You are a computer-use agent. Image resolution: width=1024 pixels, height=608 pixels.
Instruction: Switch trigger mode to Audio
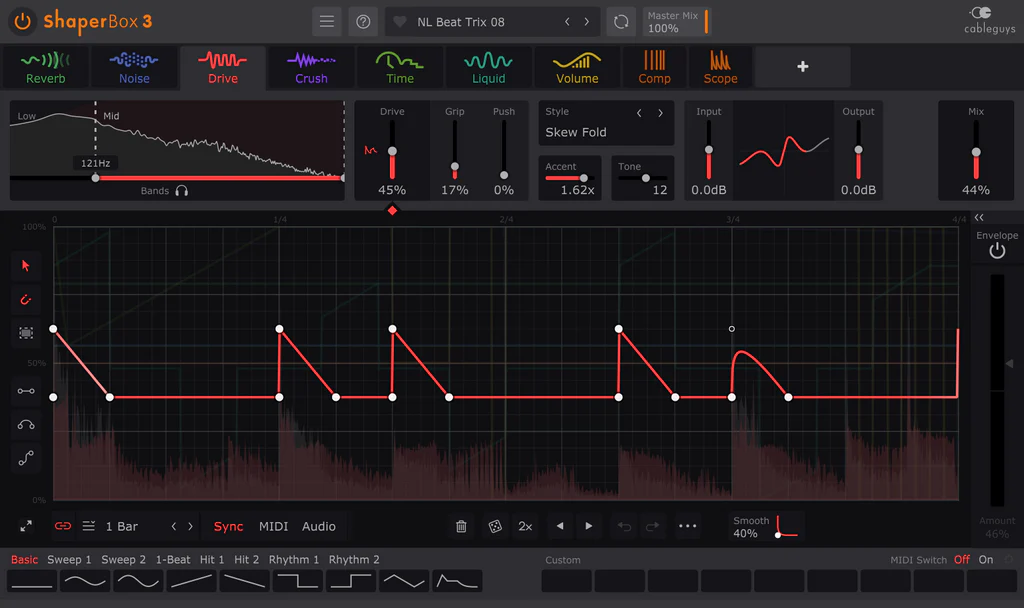point(319,526)
